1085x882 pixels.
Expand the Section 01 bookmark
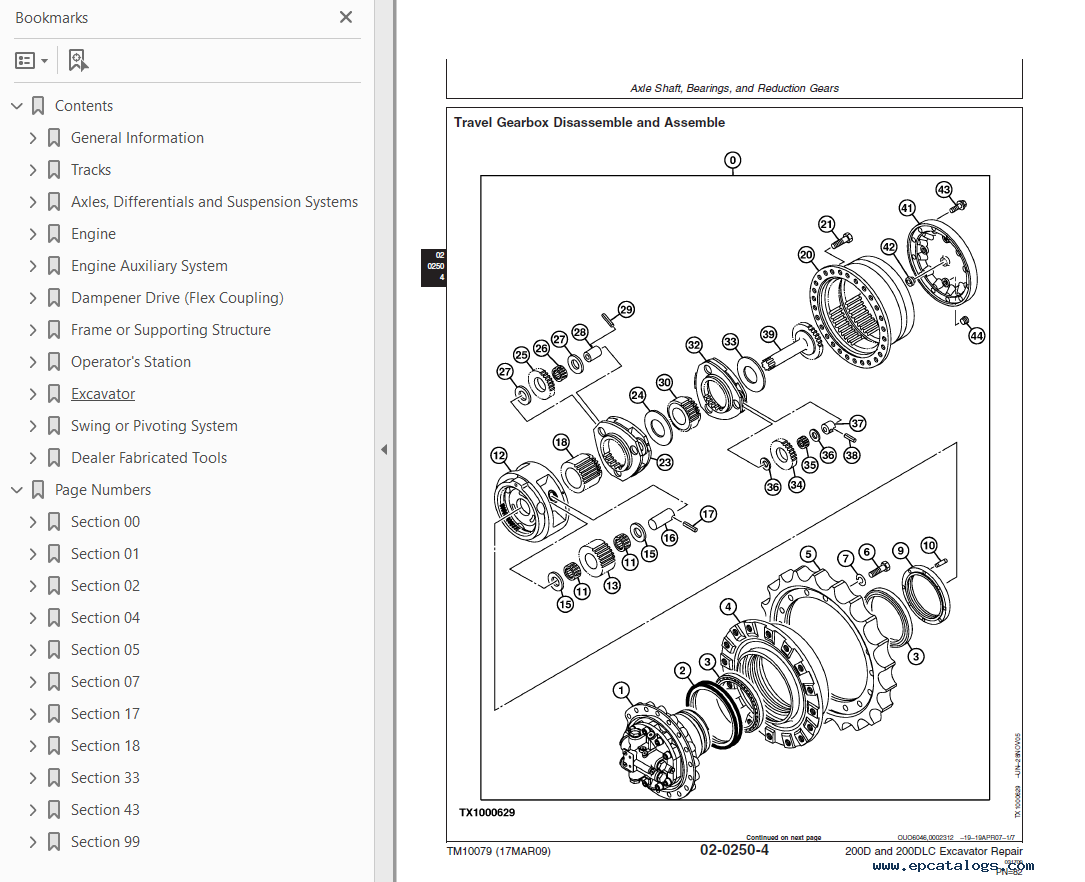tap(33, 553)
